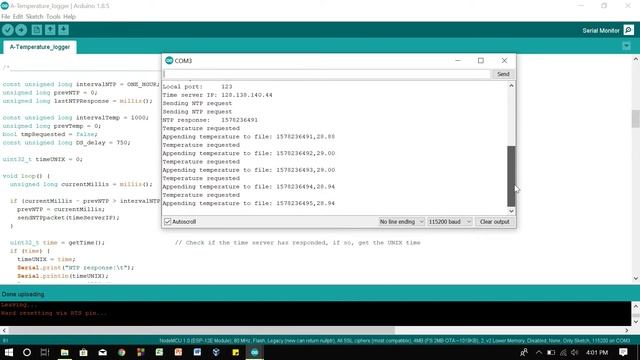Click the Arduino logo in COM3 title bar
640x360 pixels.
[x=169, y=60]
